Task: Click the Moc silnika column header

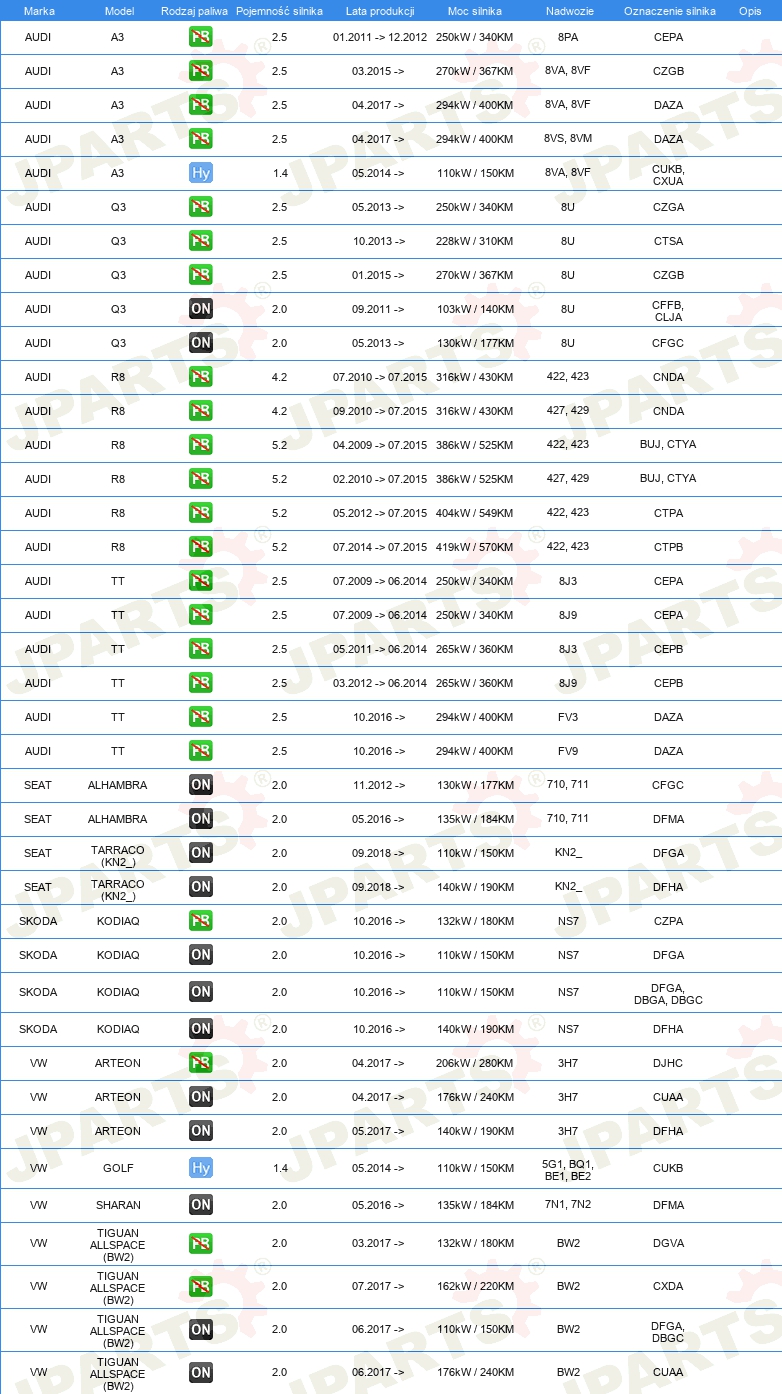Action: pos(475,10)
